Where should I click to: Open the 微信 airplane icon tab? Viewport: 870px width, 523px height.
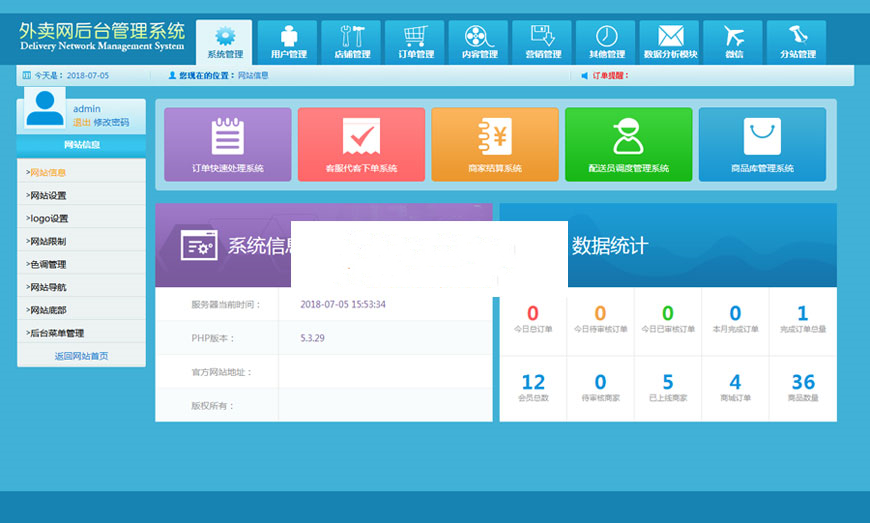[734, 41]
